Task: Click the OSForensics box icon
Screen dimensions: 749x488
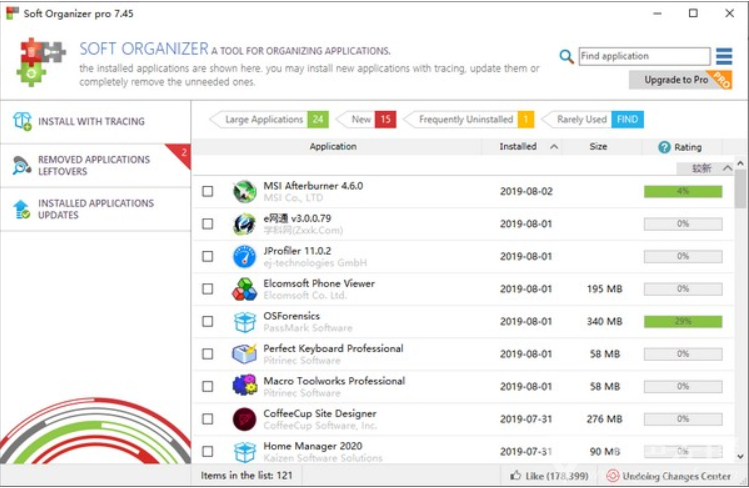Action: (245, 321)
